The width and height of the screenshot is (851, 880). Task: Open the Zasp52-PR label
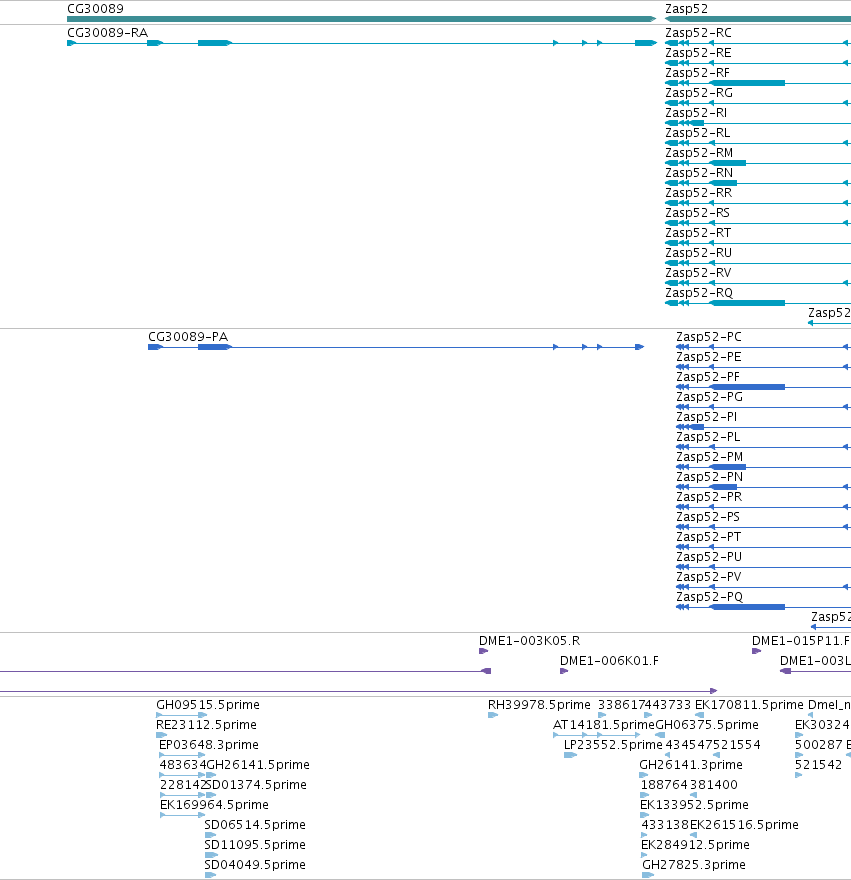click(x=710, y=497)
